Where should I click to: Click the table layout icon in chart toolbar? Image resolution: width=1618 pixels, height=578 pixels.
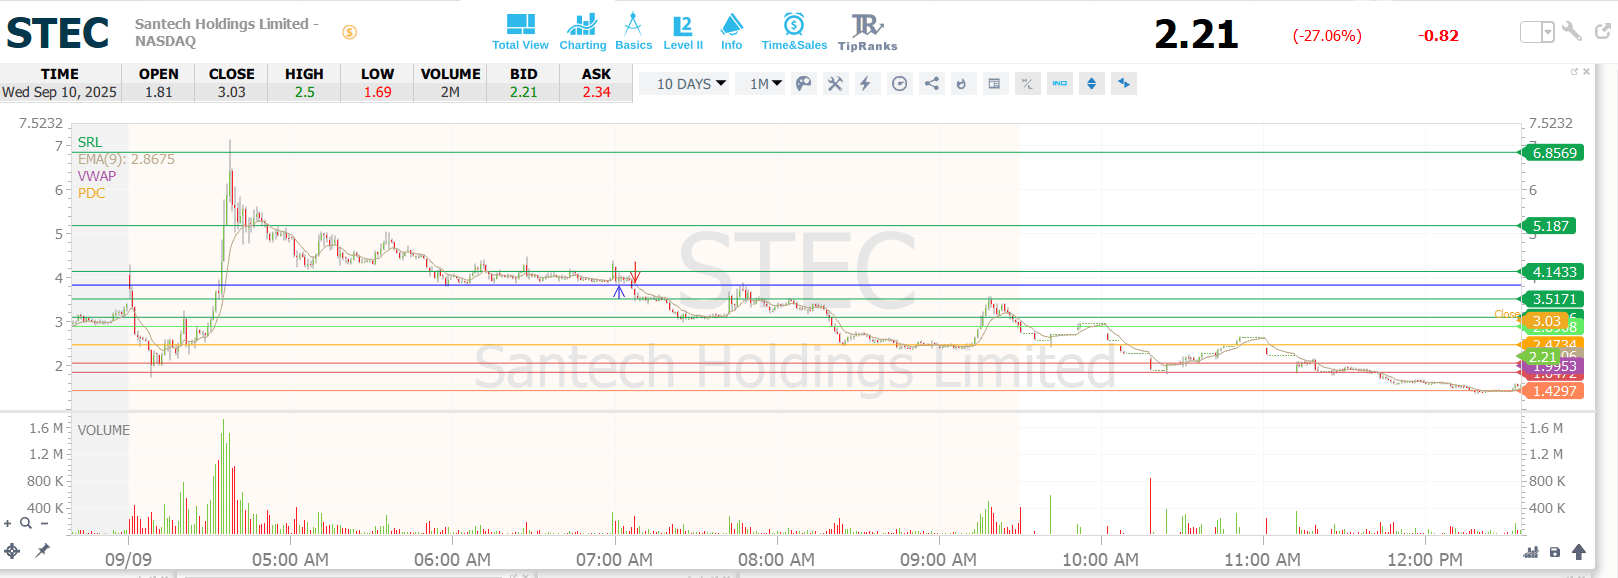[x=994, y=84]
